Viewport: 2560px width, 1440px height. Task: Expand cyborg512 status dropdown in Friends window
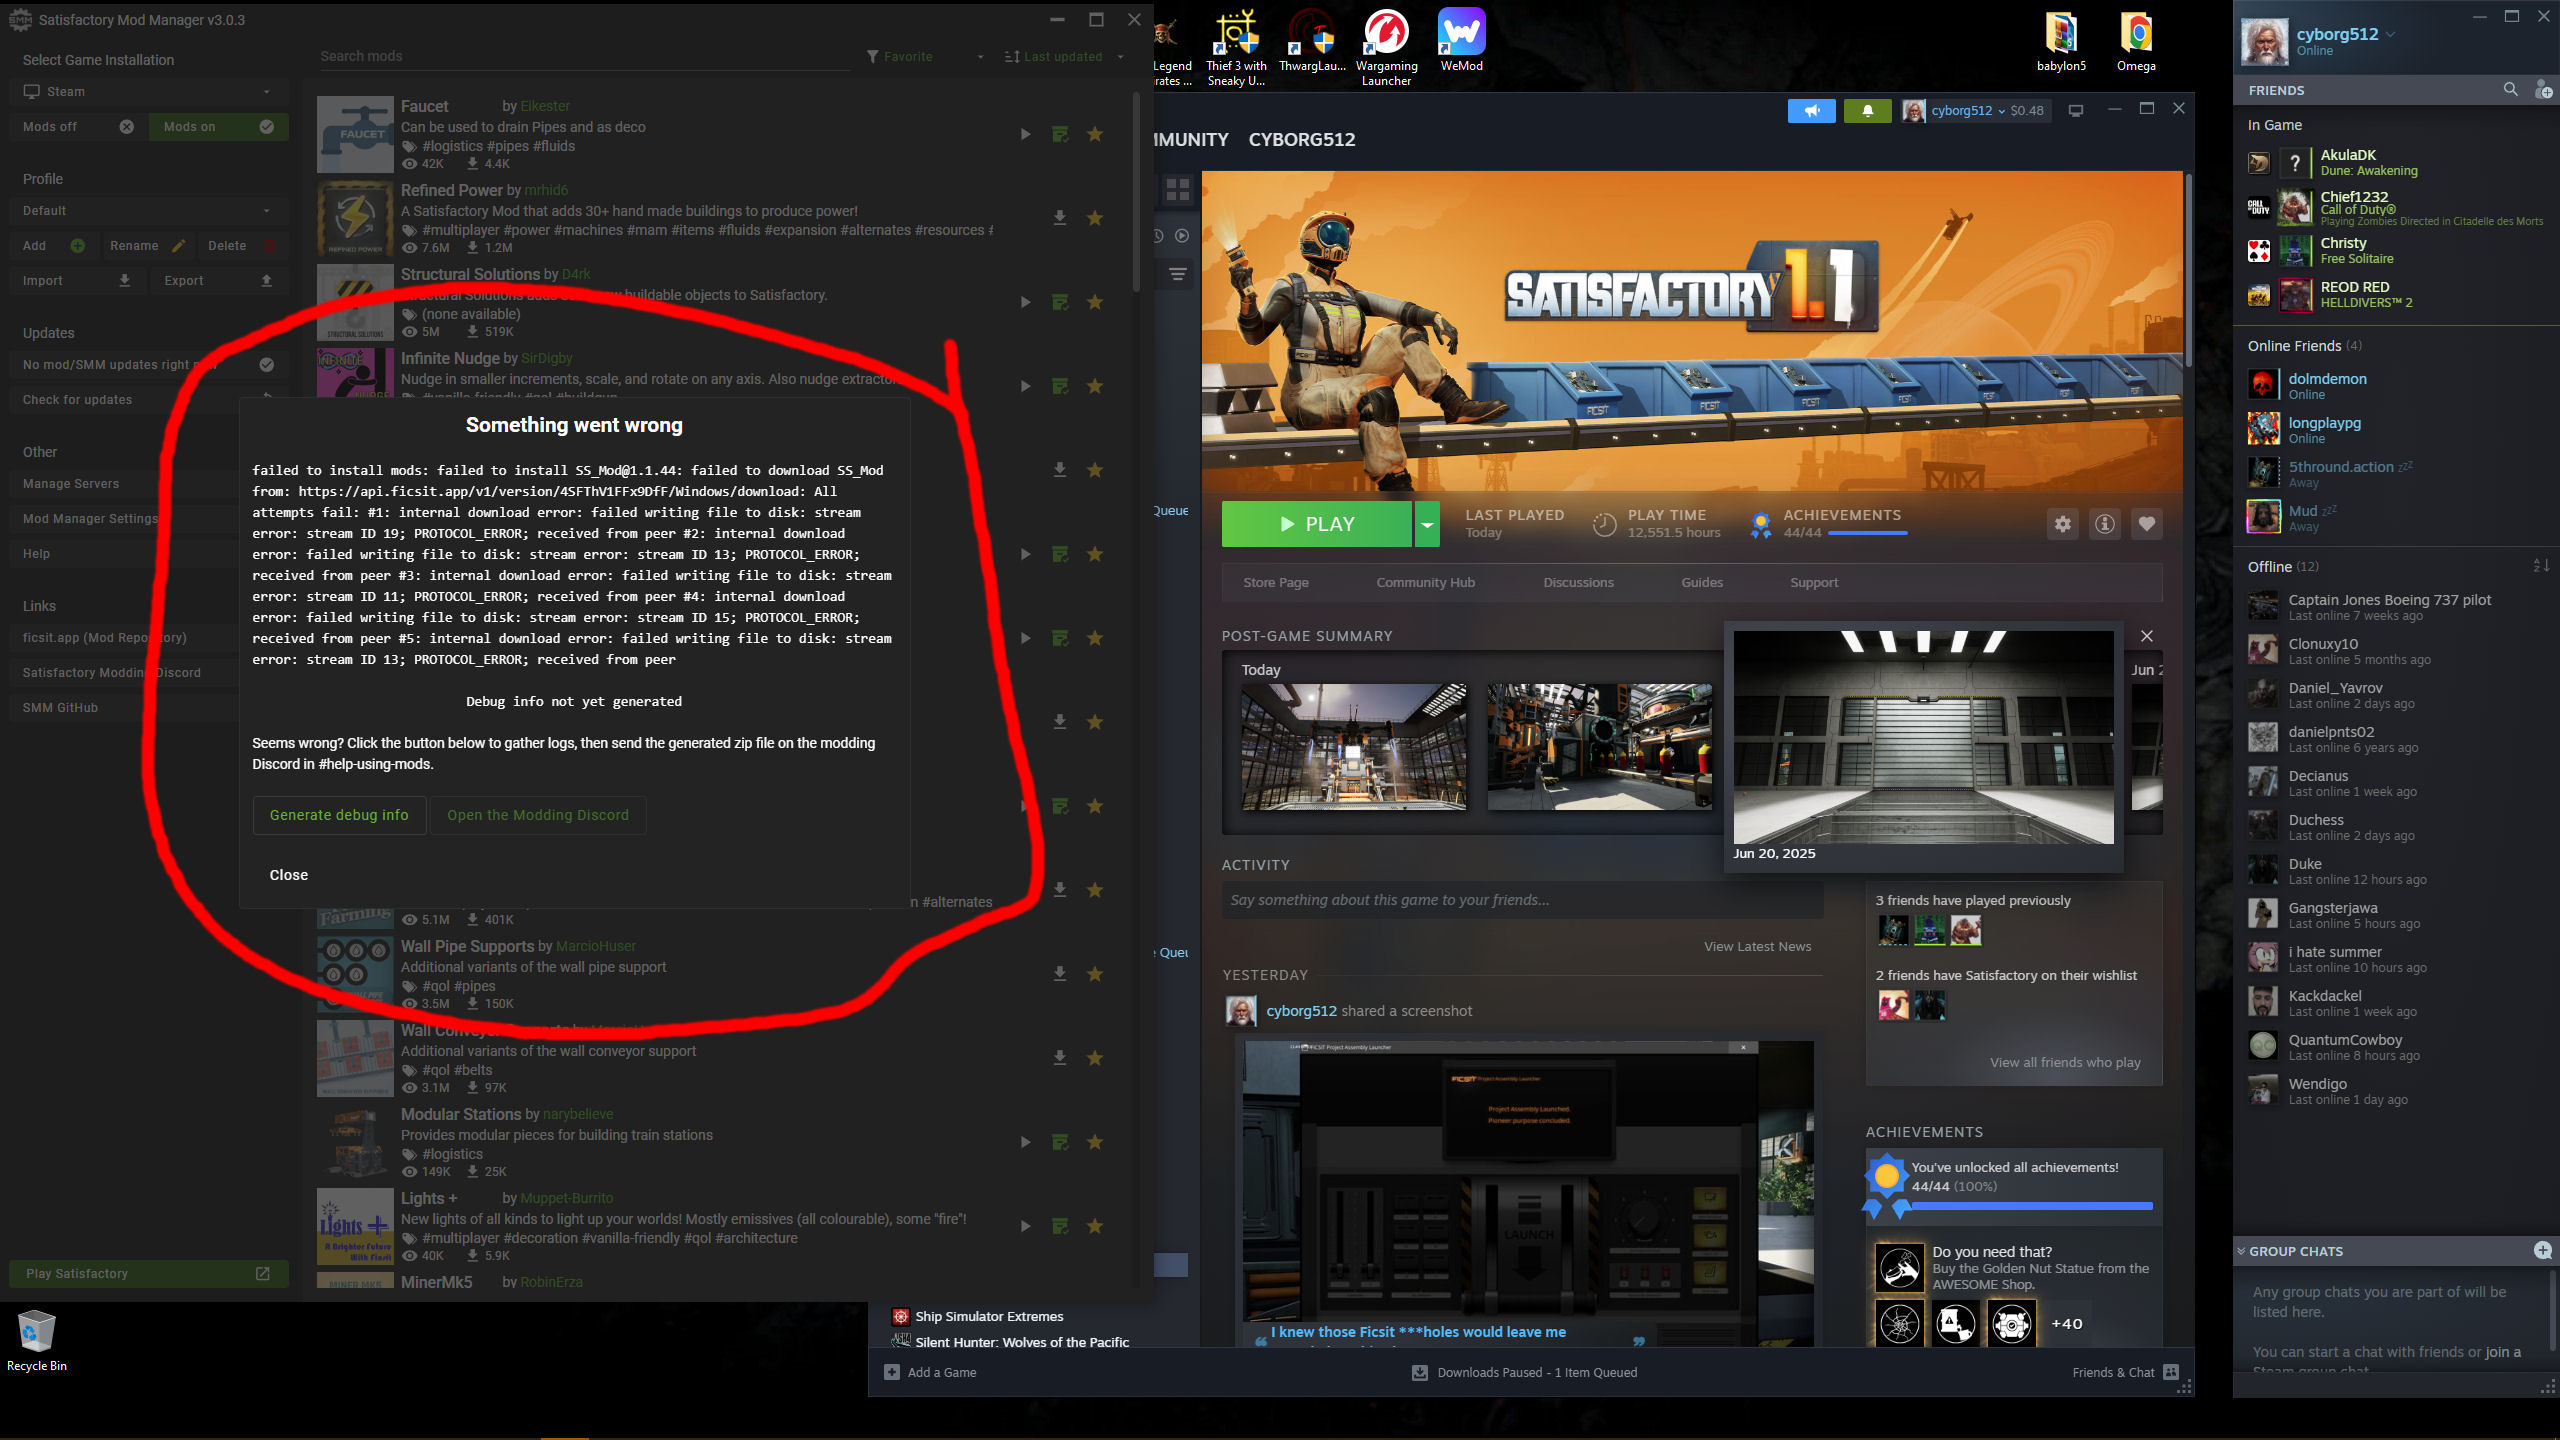tap(2390, 34)
